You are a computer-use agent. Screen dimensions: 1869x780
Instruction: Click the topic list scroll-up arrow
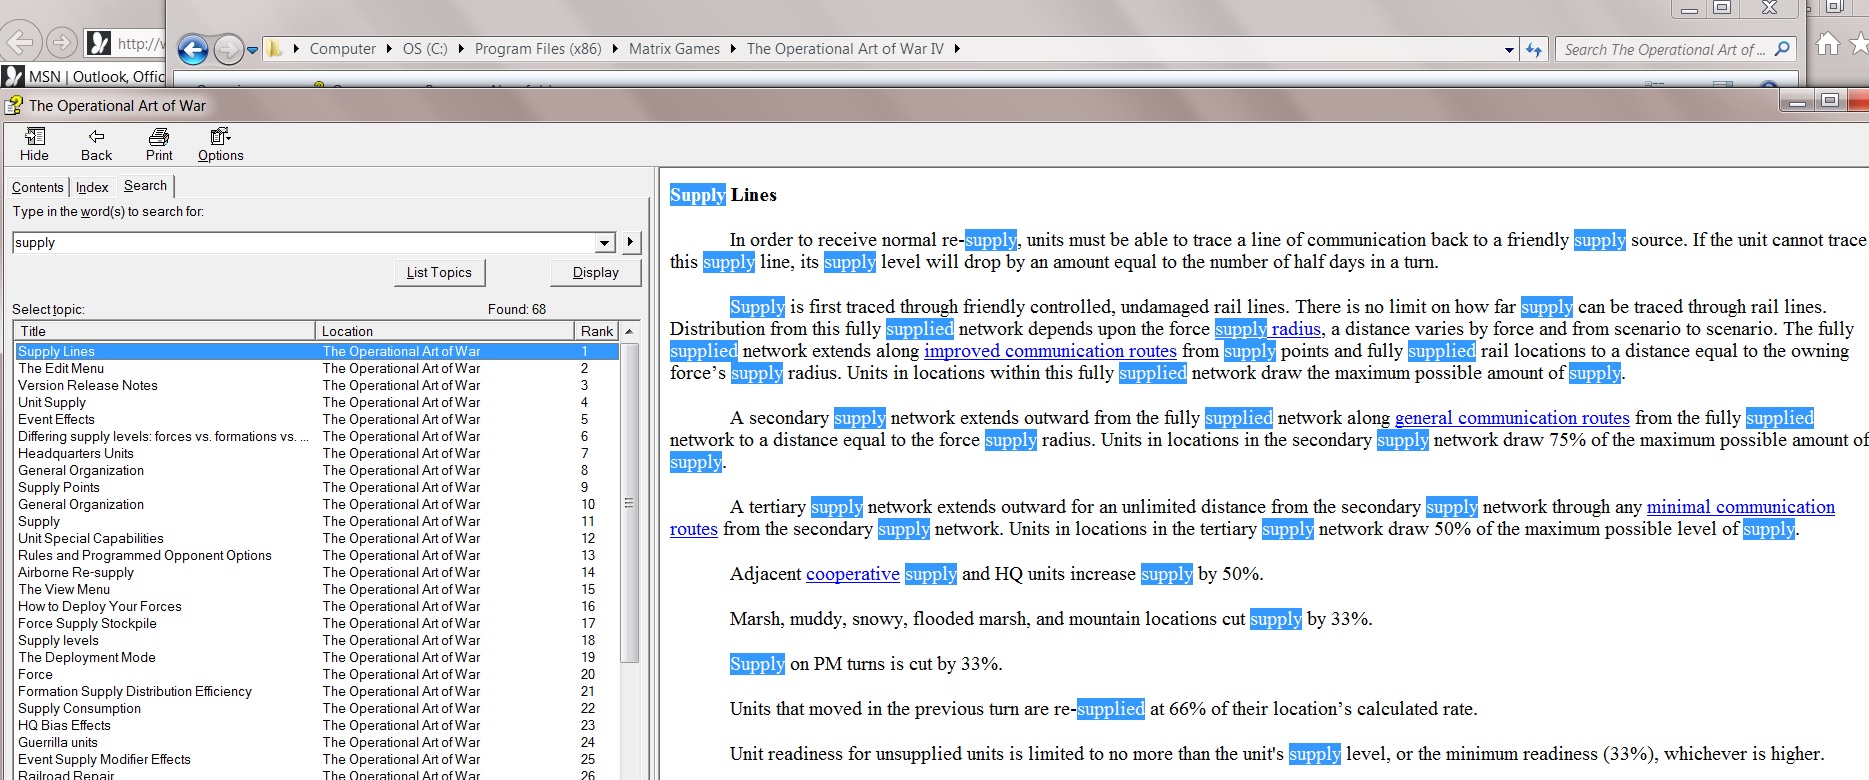[629, 331]
